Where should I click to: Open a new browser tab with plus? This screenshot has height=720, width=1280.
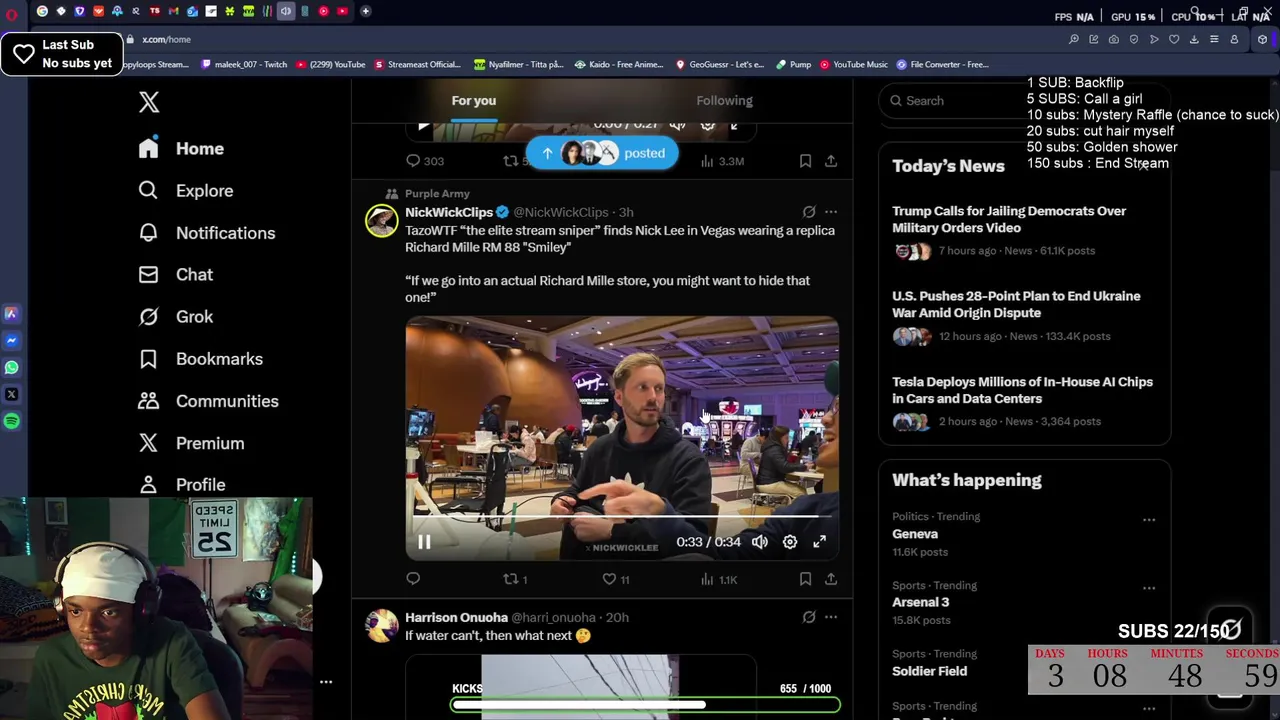coord(365,11)
